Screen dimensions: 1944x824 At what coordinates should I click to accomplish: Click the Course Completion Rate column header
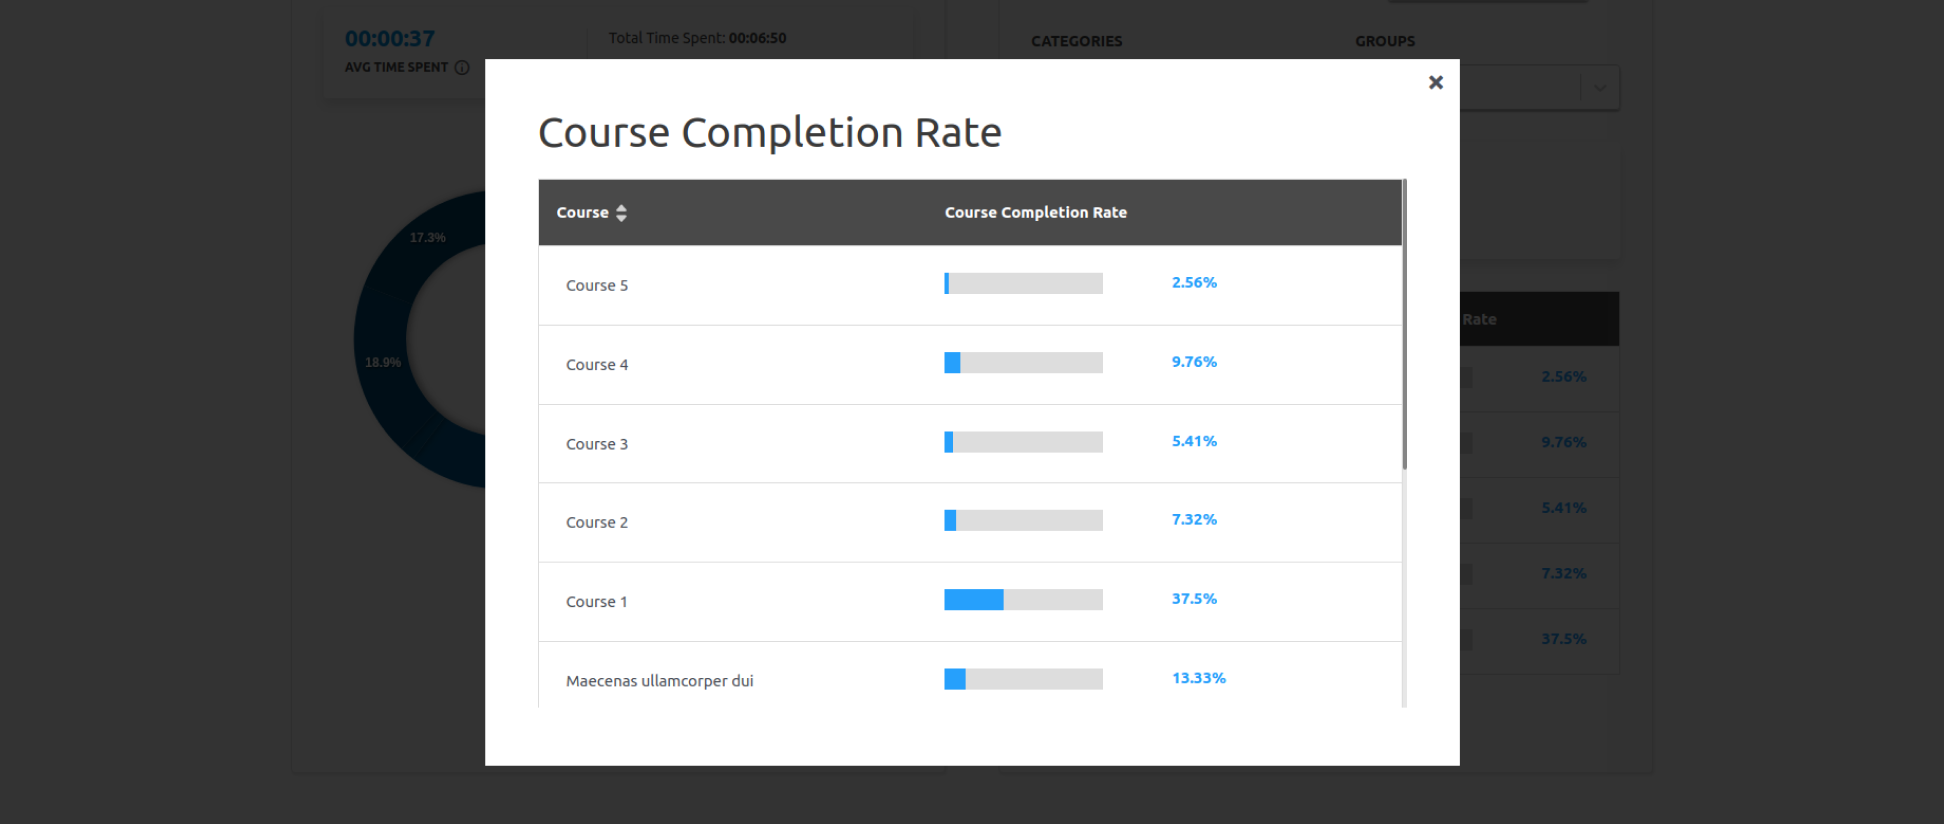coord(1035,213)
